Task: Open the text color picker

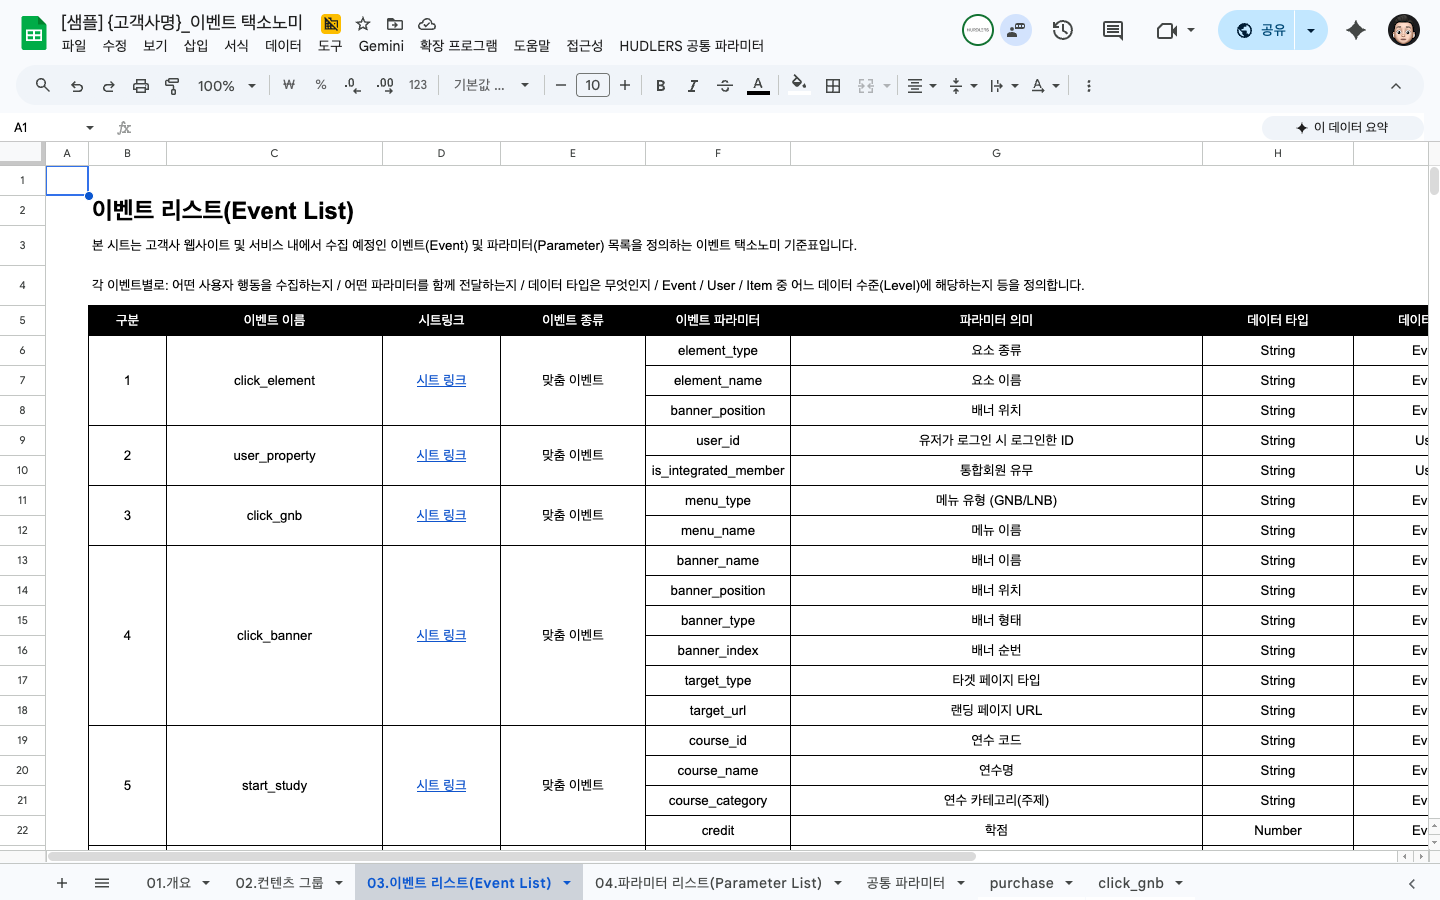Action: click(x=758, y=86)
